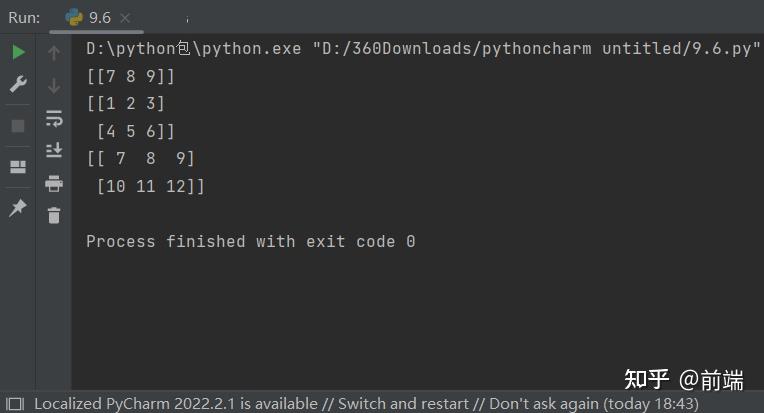Image resolution: width=764 pixels, height=413 pixels.
Task: Rerun the script with the green play icon
Action: (x=18, y=52)
